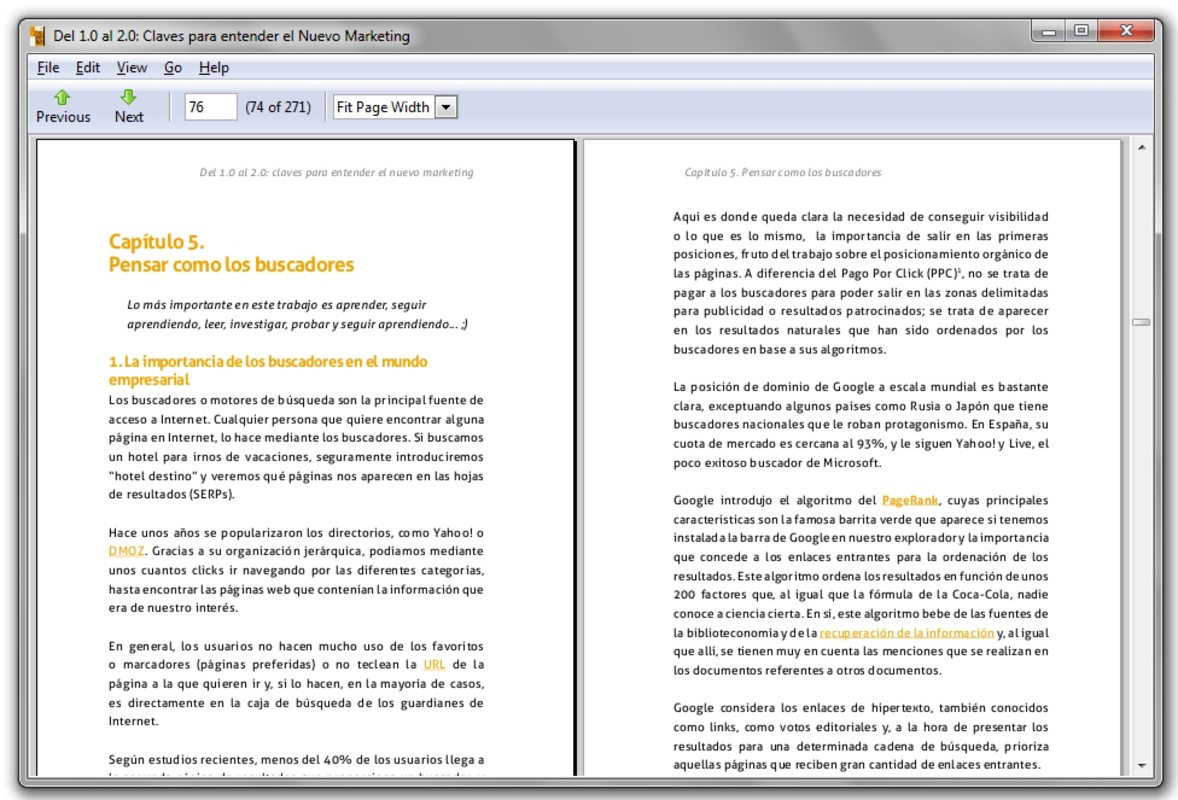Click section title '1. La importancia de los buscadores'
This screenshot has height=800, width=1178.
[x=268, y=370]
